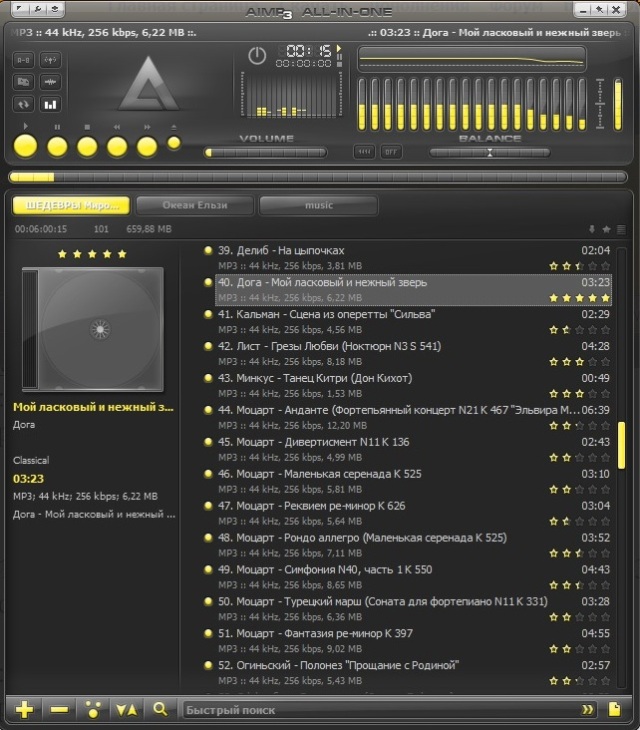Rate Моцарт Турецкий марш track five stars

(x=605, y=617)
